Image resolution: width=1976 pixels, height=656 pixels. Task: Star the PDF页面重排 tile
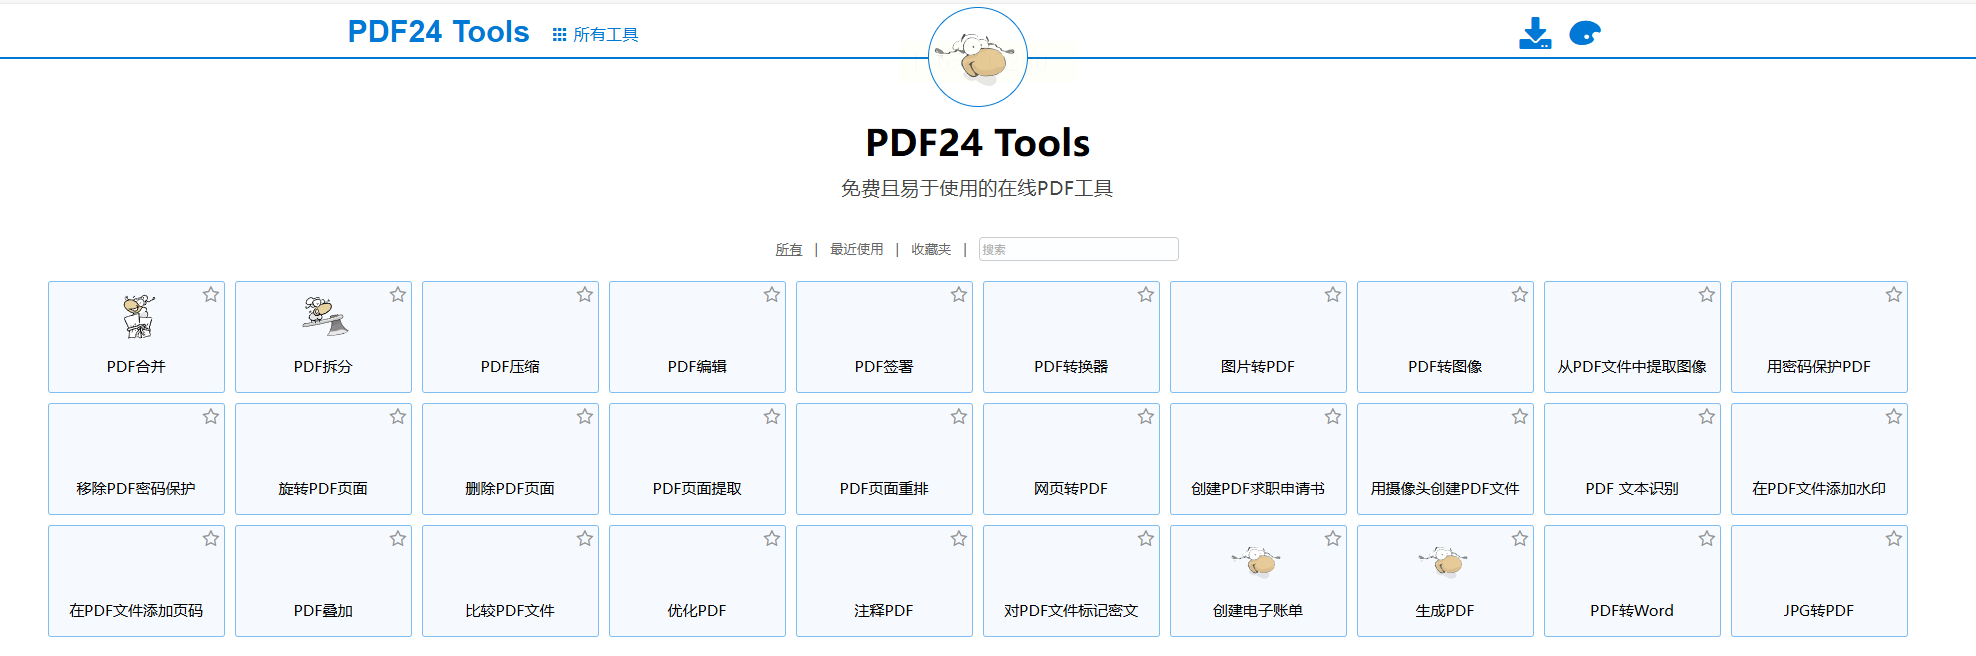959,417
